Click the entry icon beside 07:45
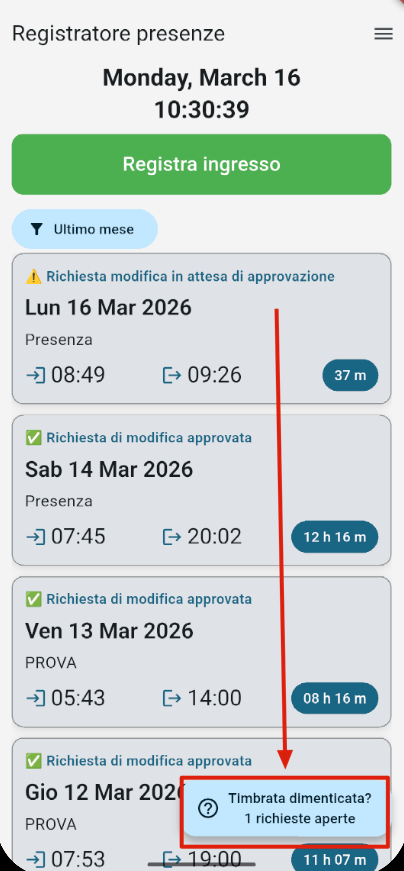Image resolution: width=404 pixels, height=871 pixels. (36, 537)
